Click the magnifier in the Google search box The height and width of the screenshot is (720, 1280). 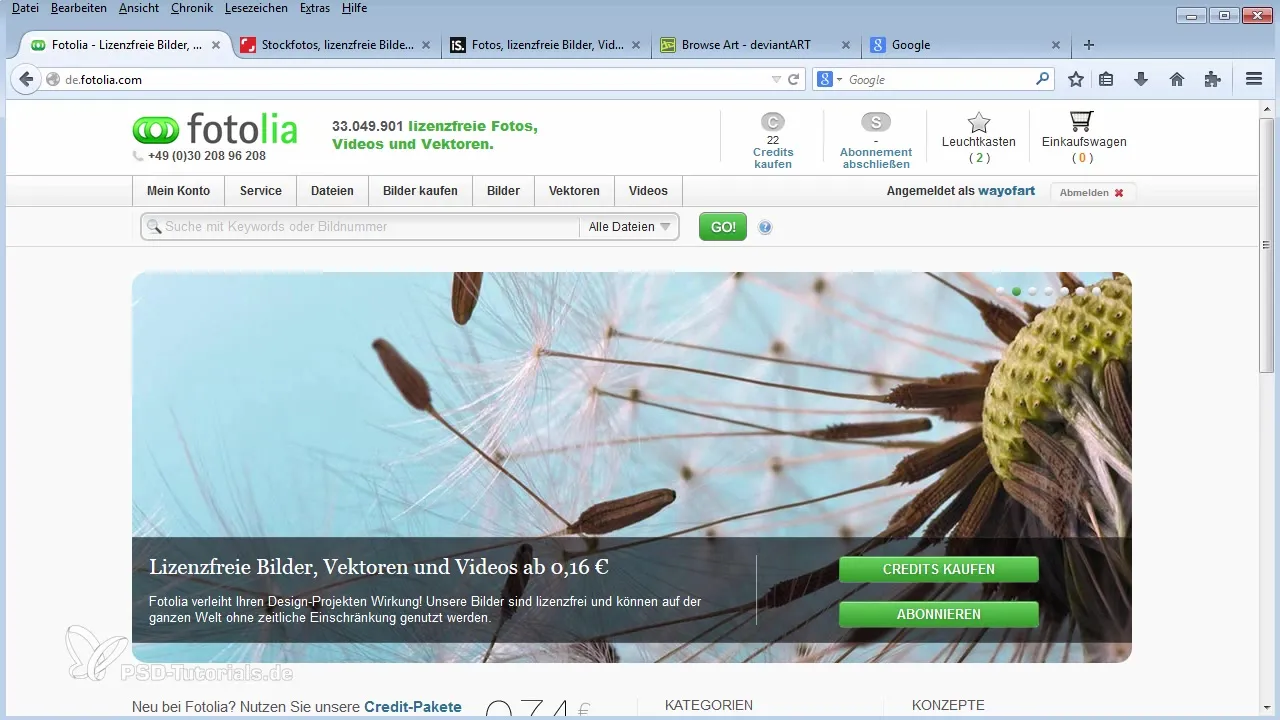coord(1043,78)
